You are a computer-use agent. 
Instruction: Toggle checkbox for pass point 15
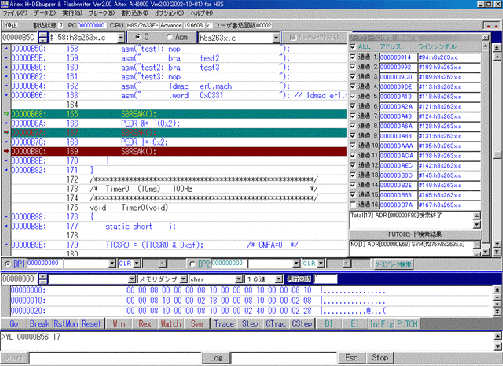pyautogui.click(x=353, y=194)
